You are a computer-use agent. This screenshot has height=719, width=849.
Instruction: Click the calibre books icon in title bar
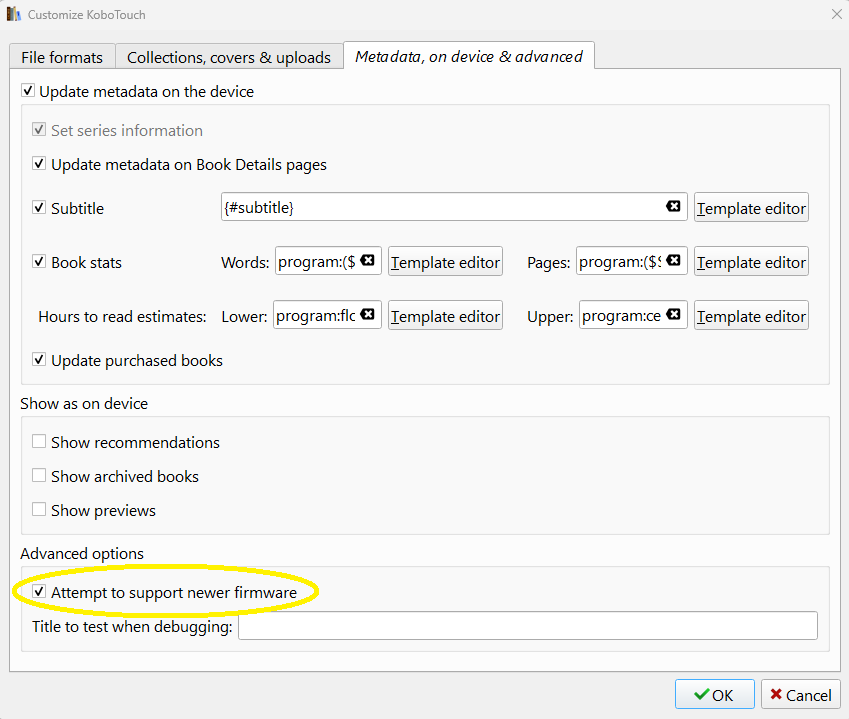tap(14, 14)
